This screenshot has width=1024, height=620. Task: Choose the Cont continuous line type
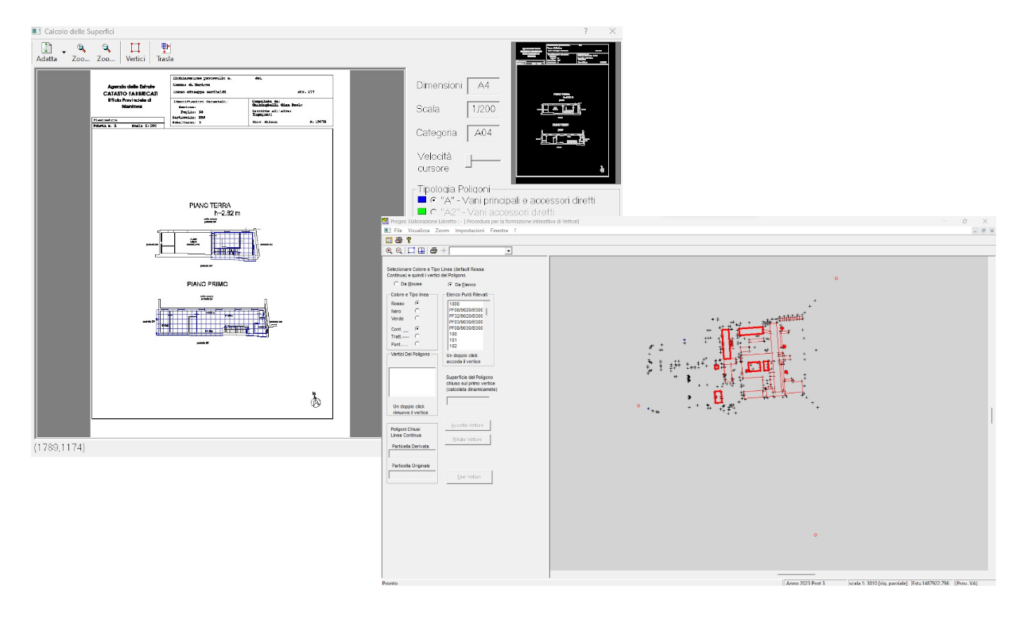tap(417, 329)
